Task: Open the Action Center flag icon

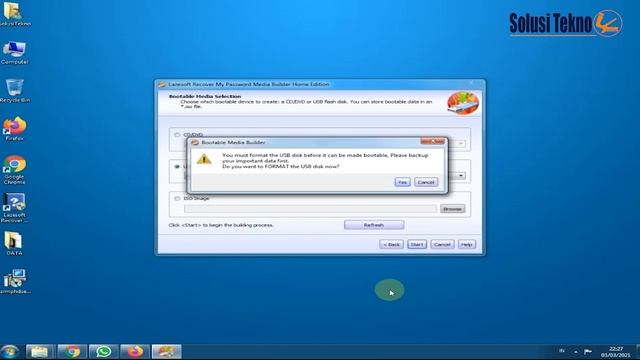Action: coord(588,351)
